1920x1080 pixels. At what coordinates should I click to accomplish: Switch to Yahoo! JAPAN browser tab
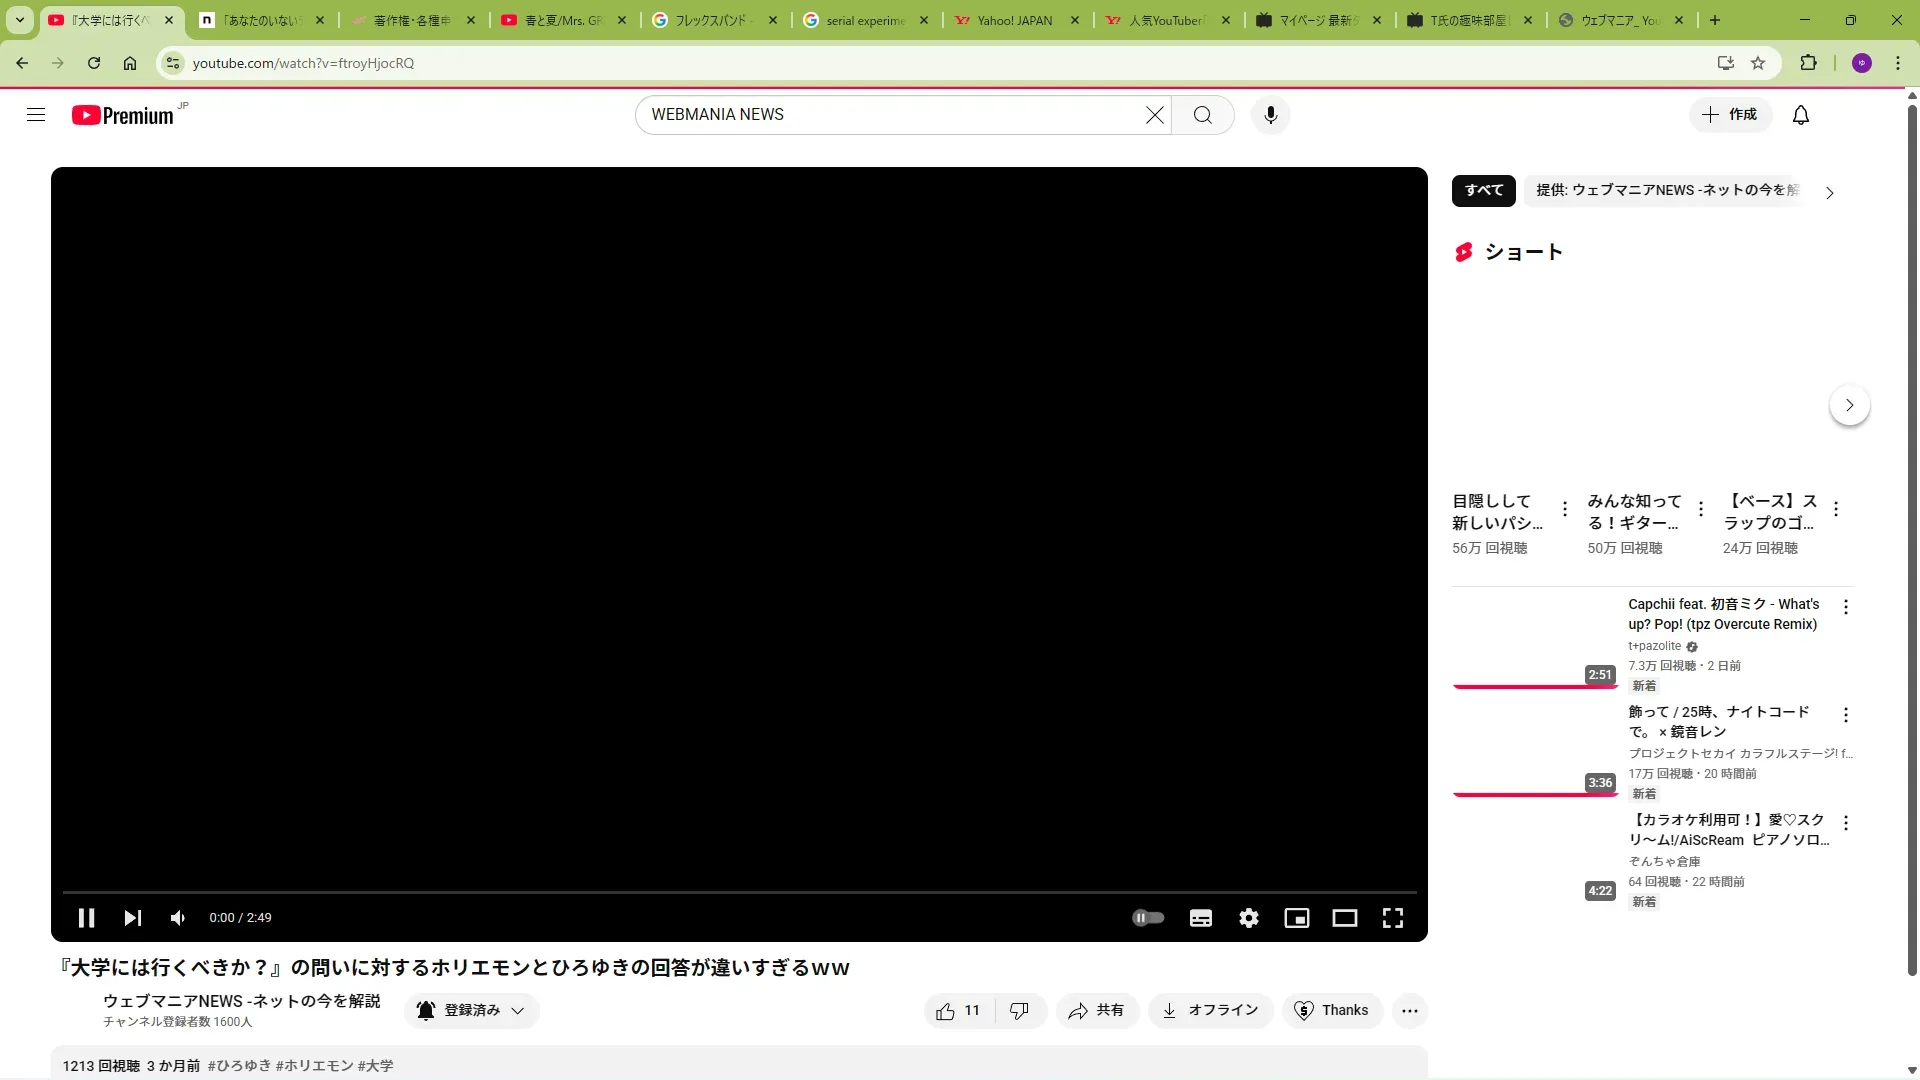1014,20
